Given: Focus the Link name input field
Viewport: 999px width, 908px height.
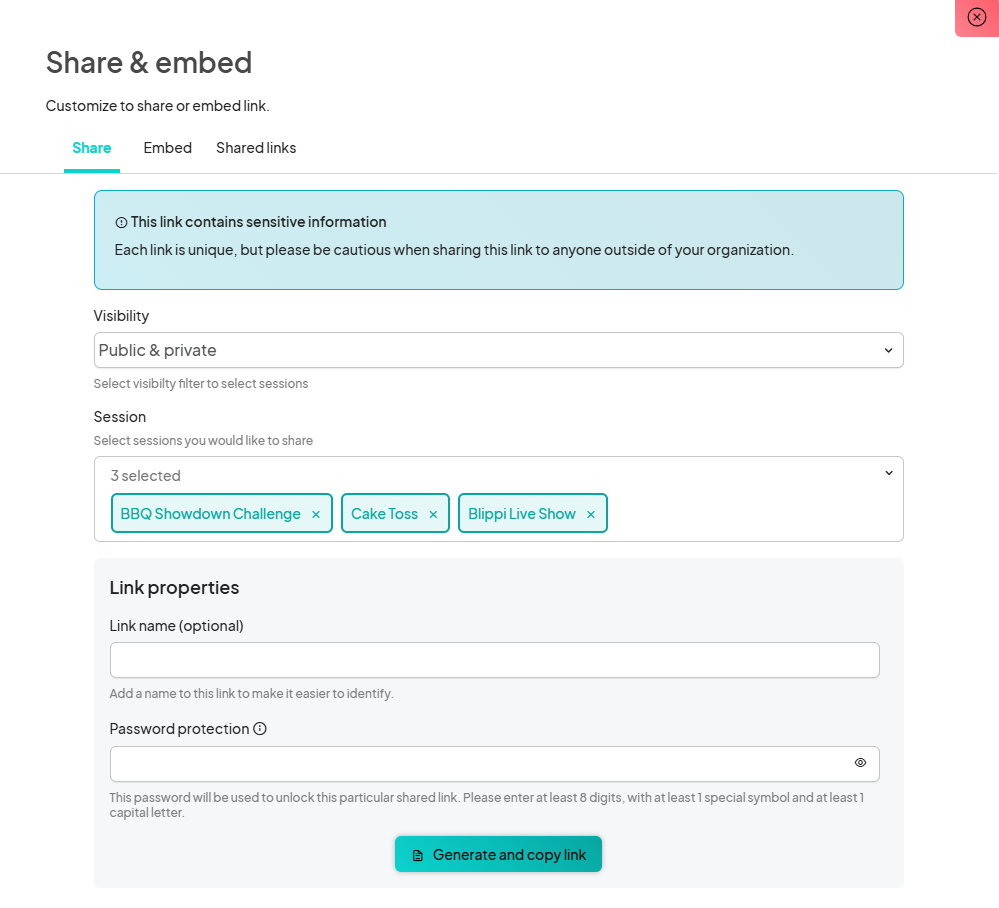Looking at the screenshot, I should click(494, 660).
